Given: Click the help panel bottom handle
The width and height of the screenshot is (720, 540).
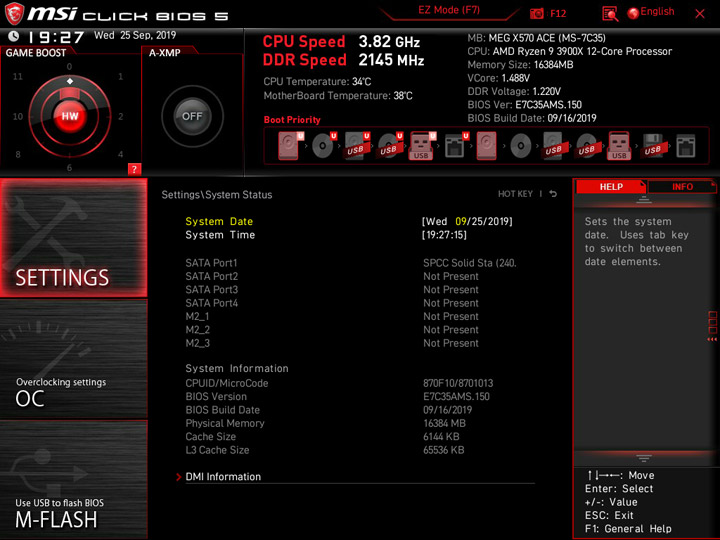Looking at the screenshot, I should [x=643, y=458].
